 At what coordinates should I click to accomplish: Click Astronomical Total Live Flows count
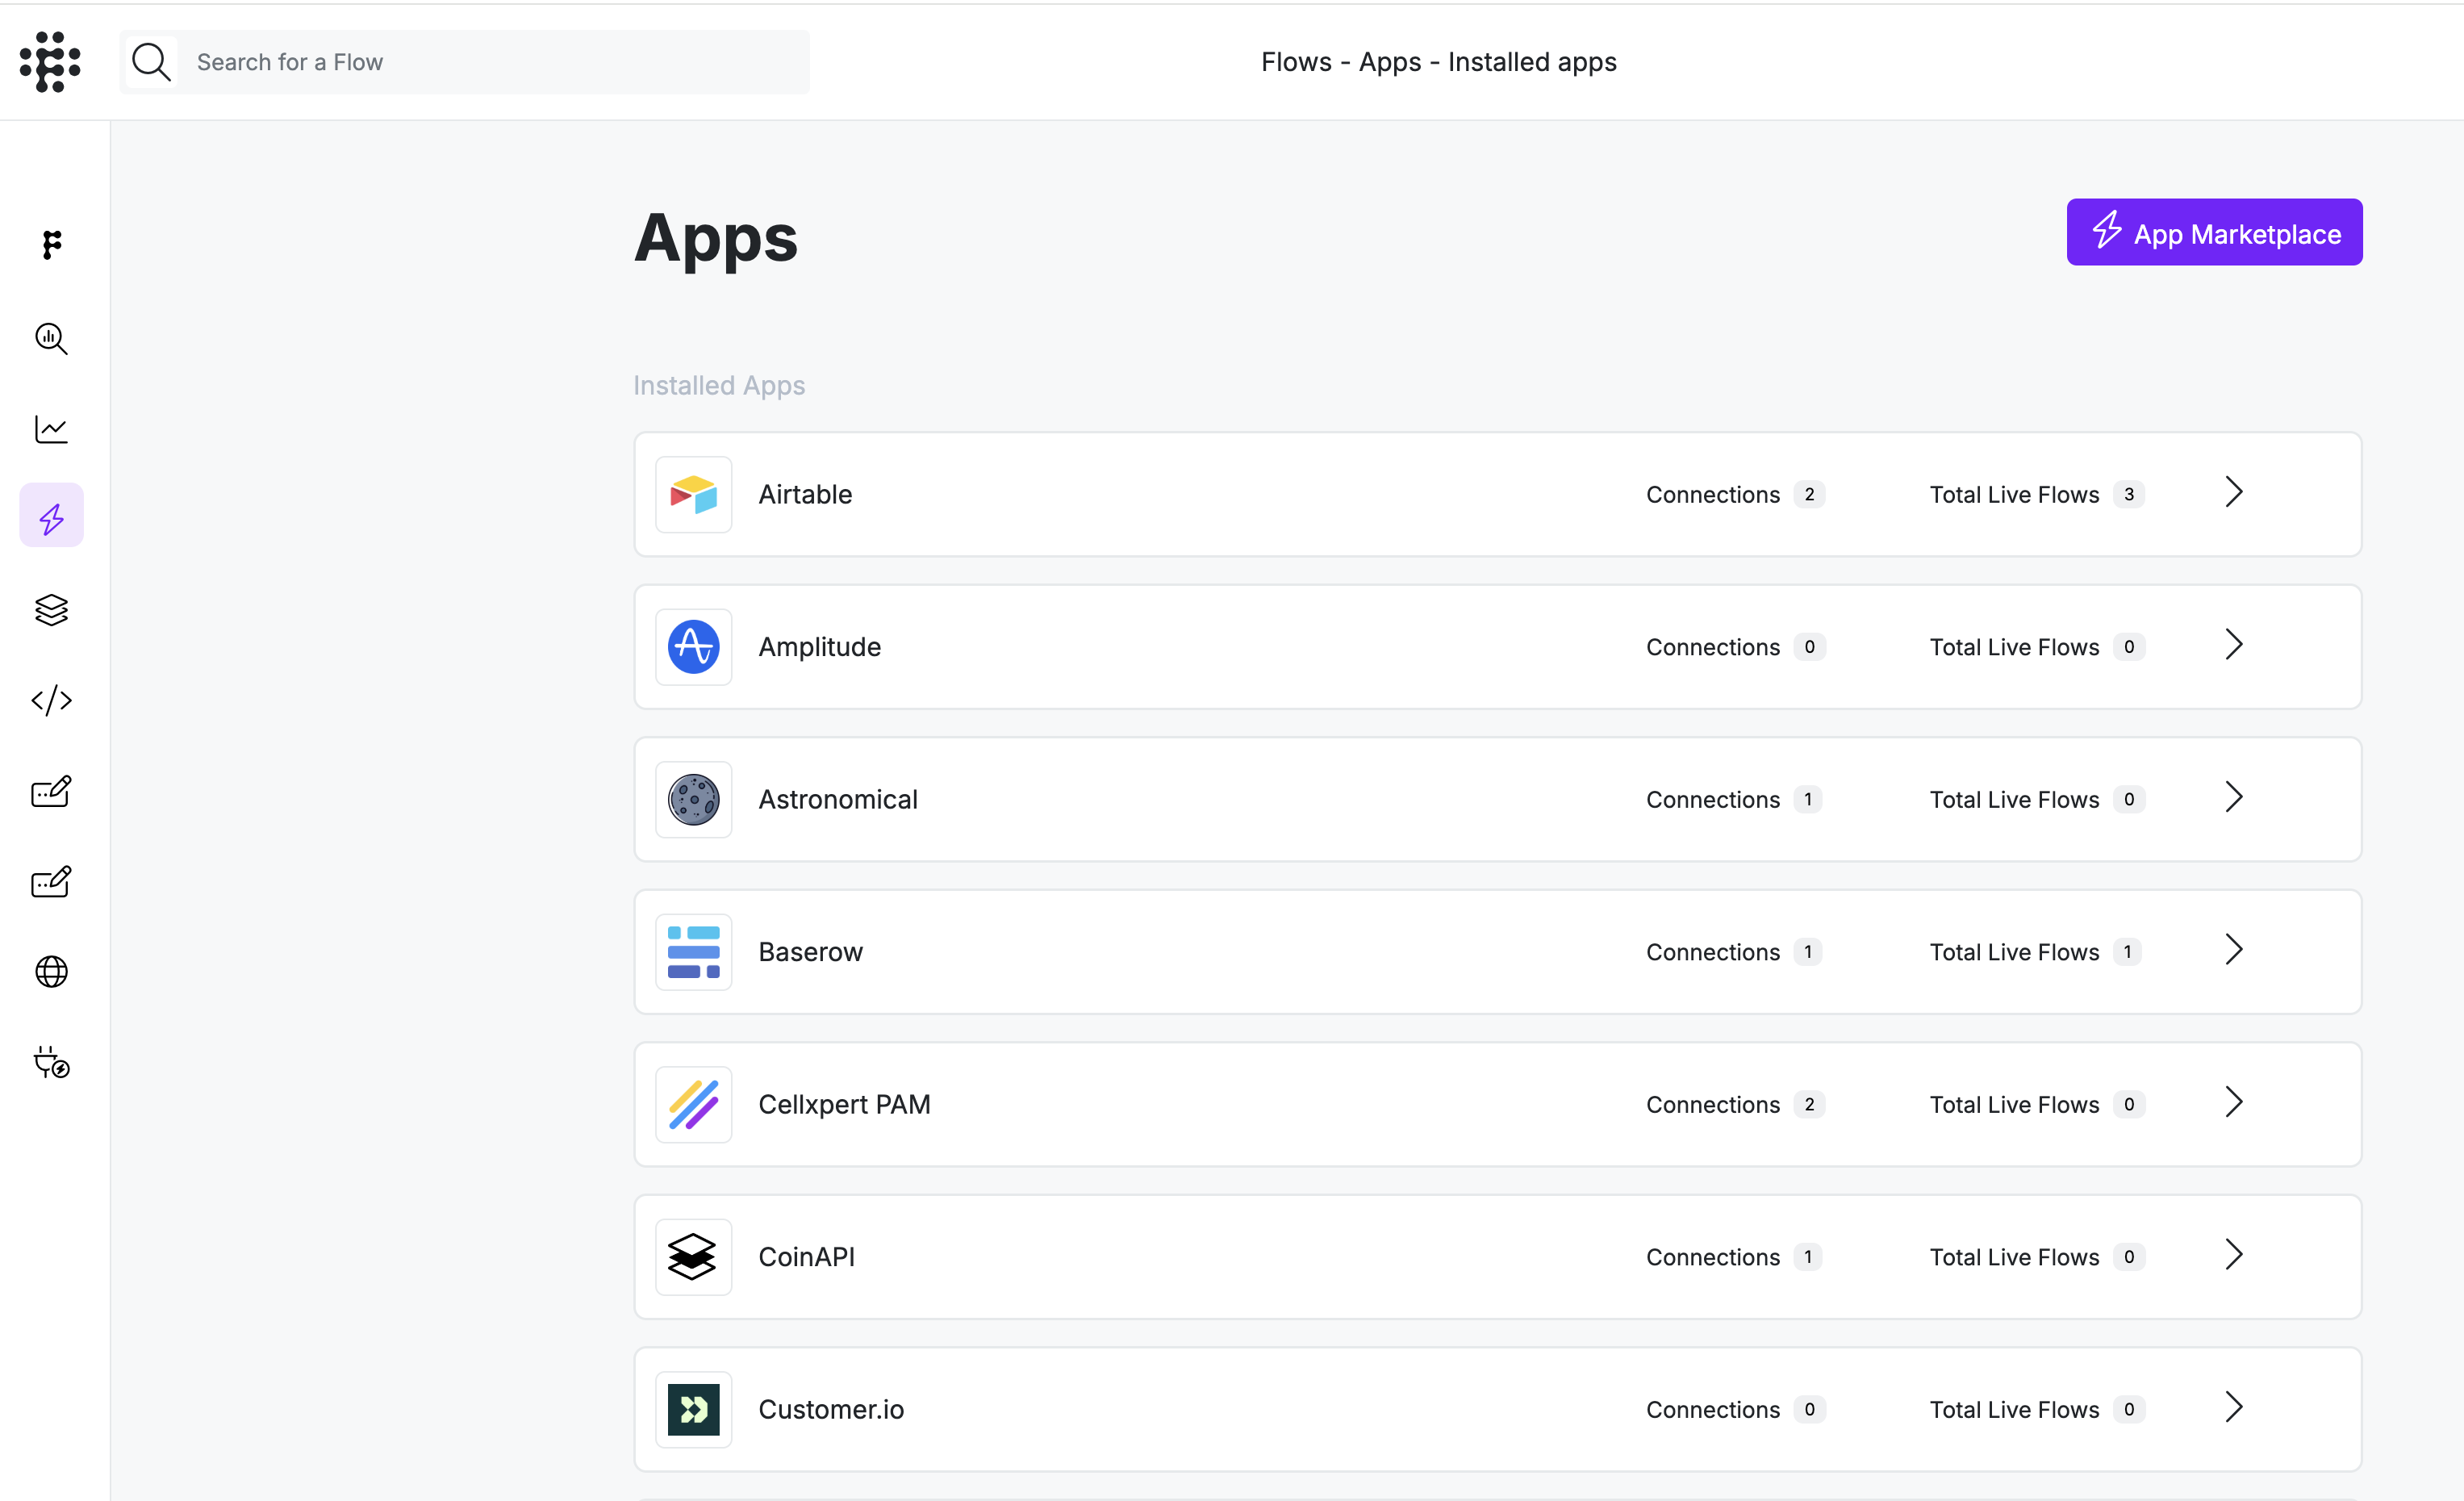click(x=2129, y=800)
